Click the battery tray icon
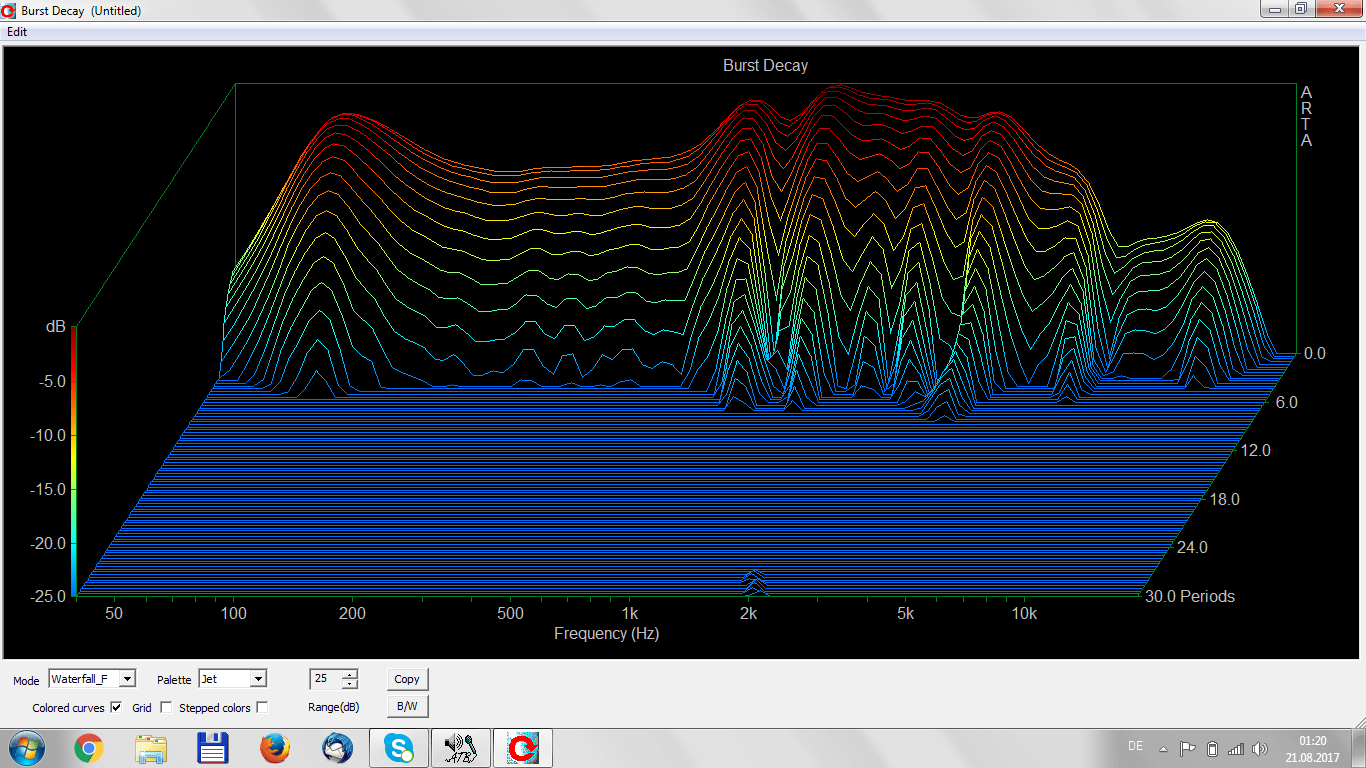 click(1212, 748)
